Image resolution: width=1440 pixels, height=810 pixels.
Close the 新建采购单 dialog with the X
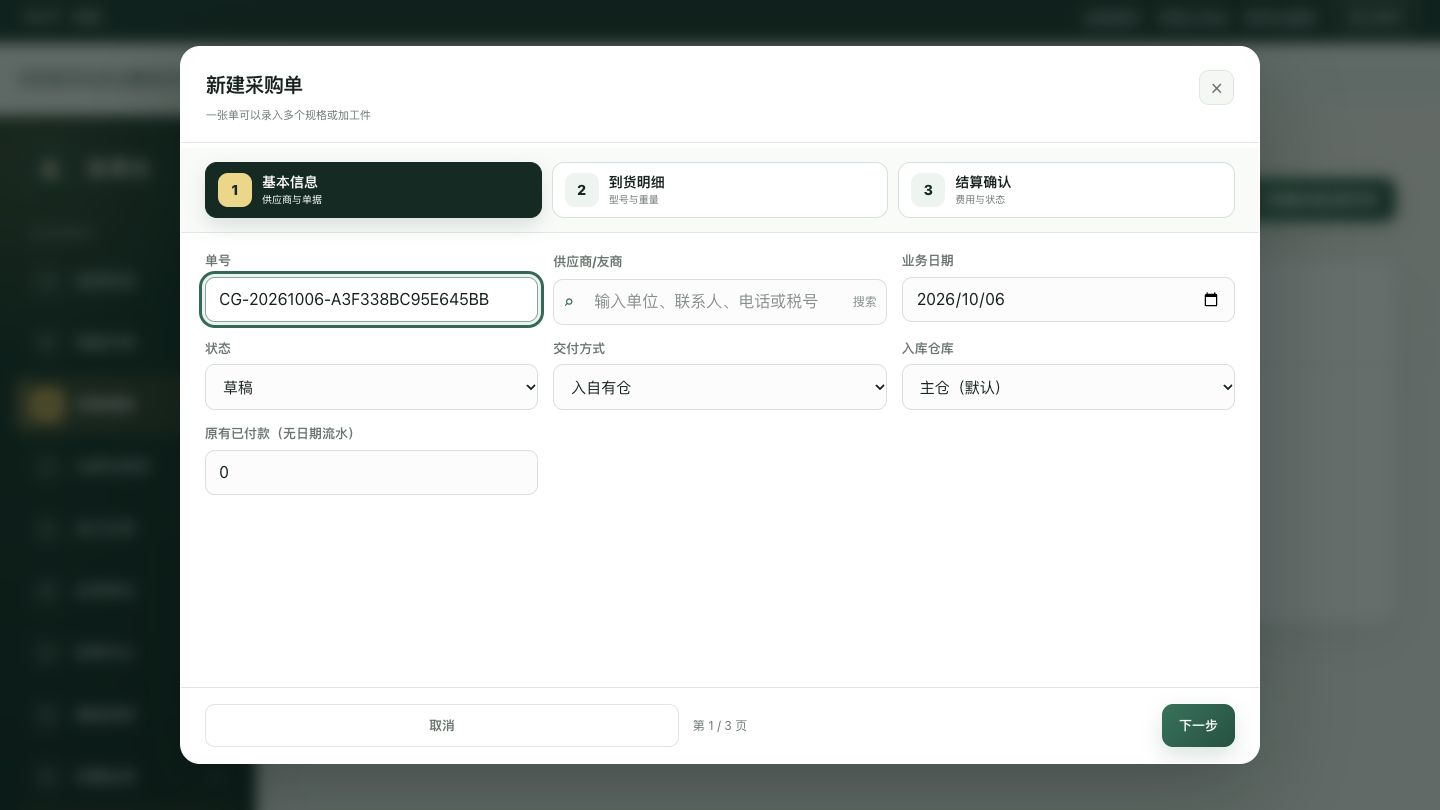tap(1216, 88)
